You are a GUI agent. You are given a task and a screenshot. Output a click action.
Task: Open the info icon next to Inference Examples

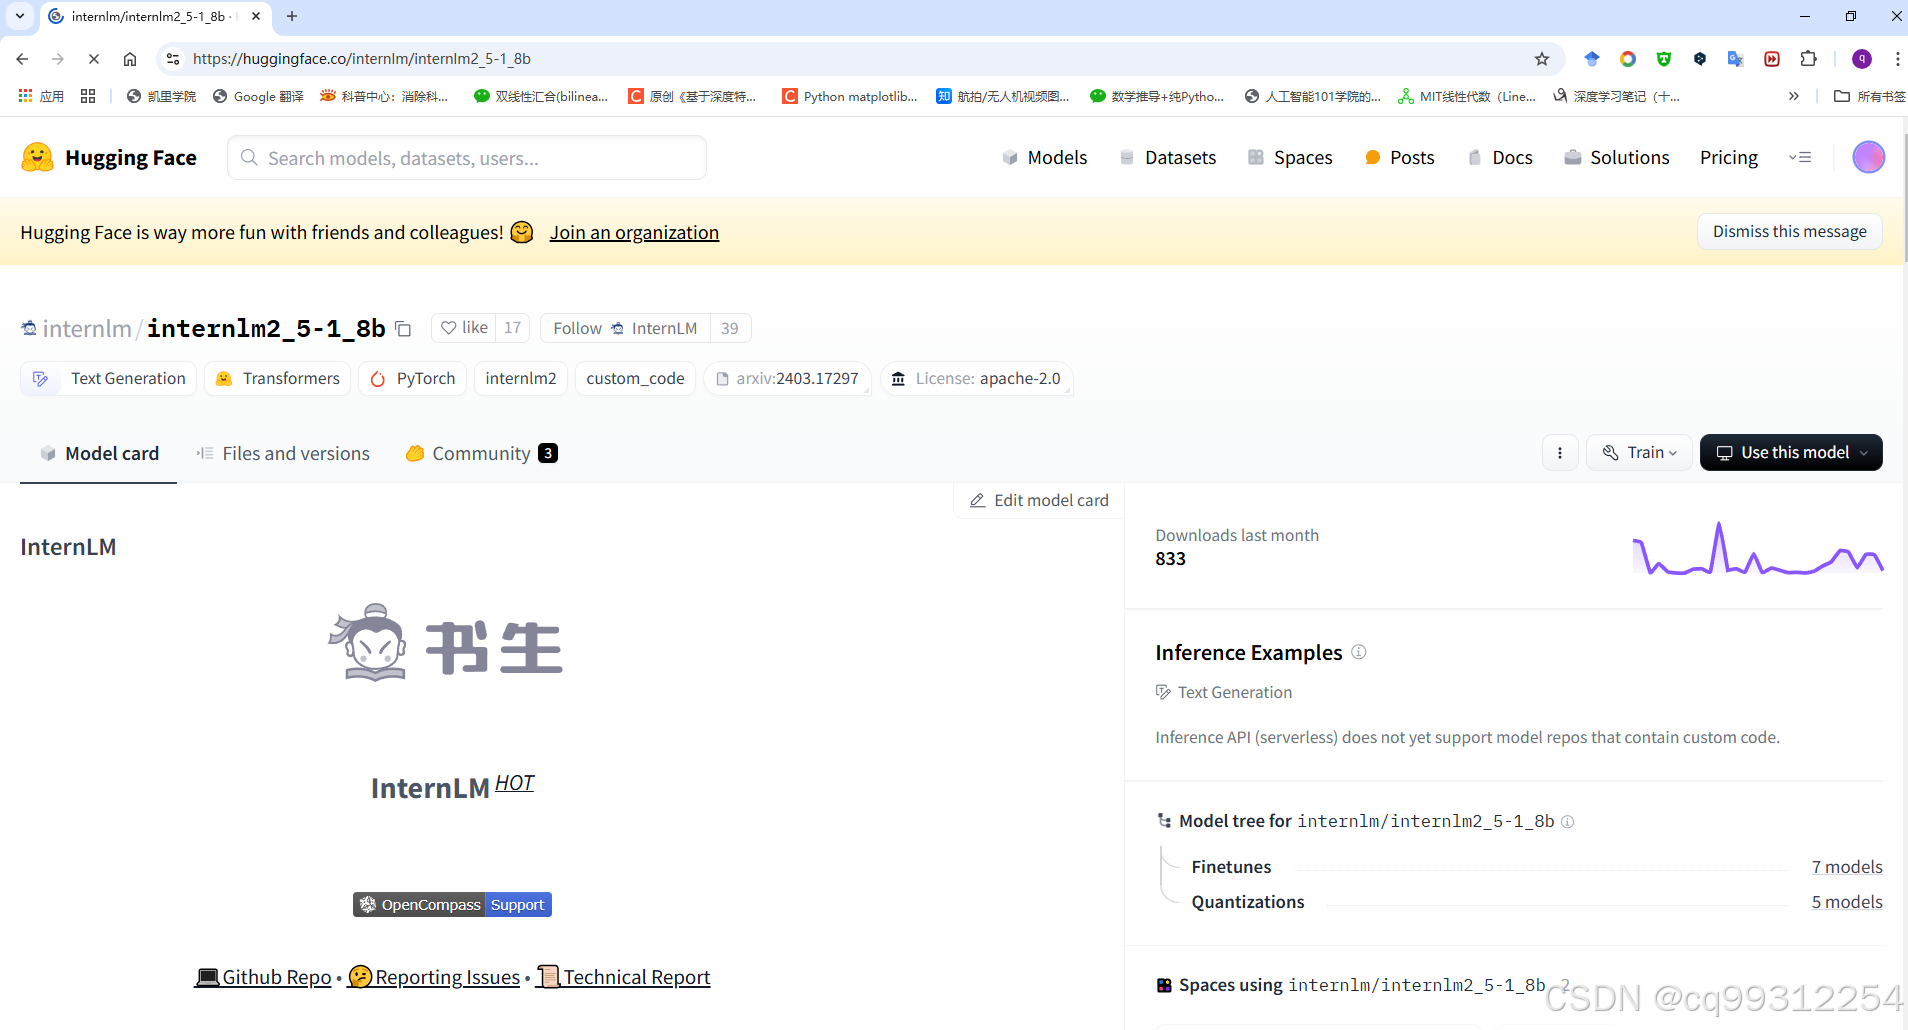point(1358,652)
